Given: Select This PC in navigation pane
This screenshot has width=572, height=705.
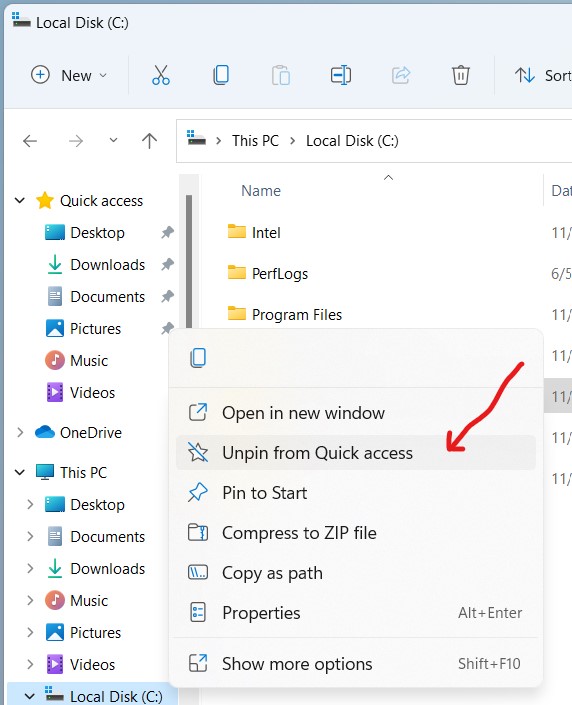Looking at the screenshot, I should click(84, 473).
